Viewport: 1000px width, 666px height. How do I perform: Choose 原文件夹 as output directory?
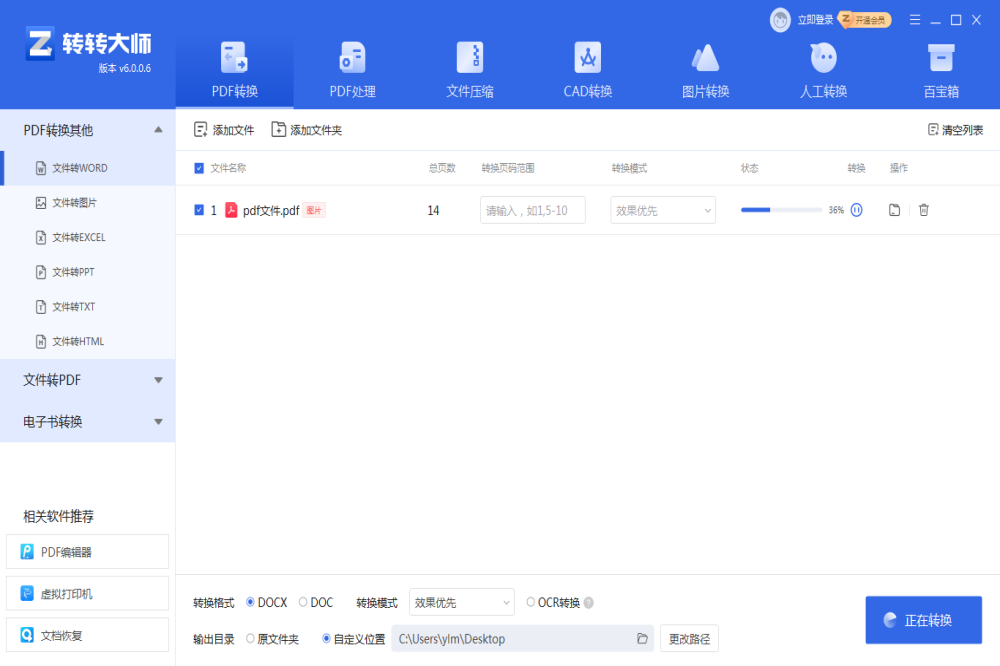[250, 639]
